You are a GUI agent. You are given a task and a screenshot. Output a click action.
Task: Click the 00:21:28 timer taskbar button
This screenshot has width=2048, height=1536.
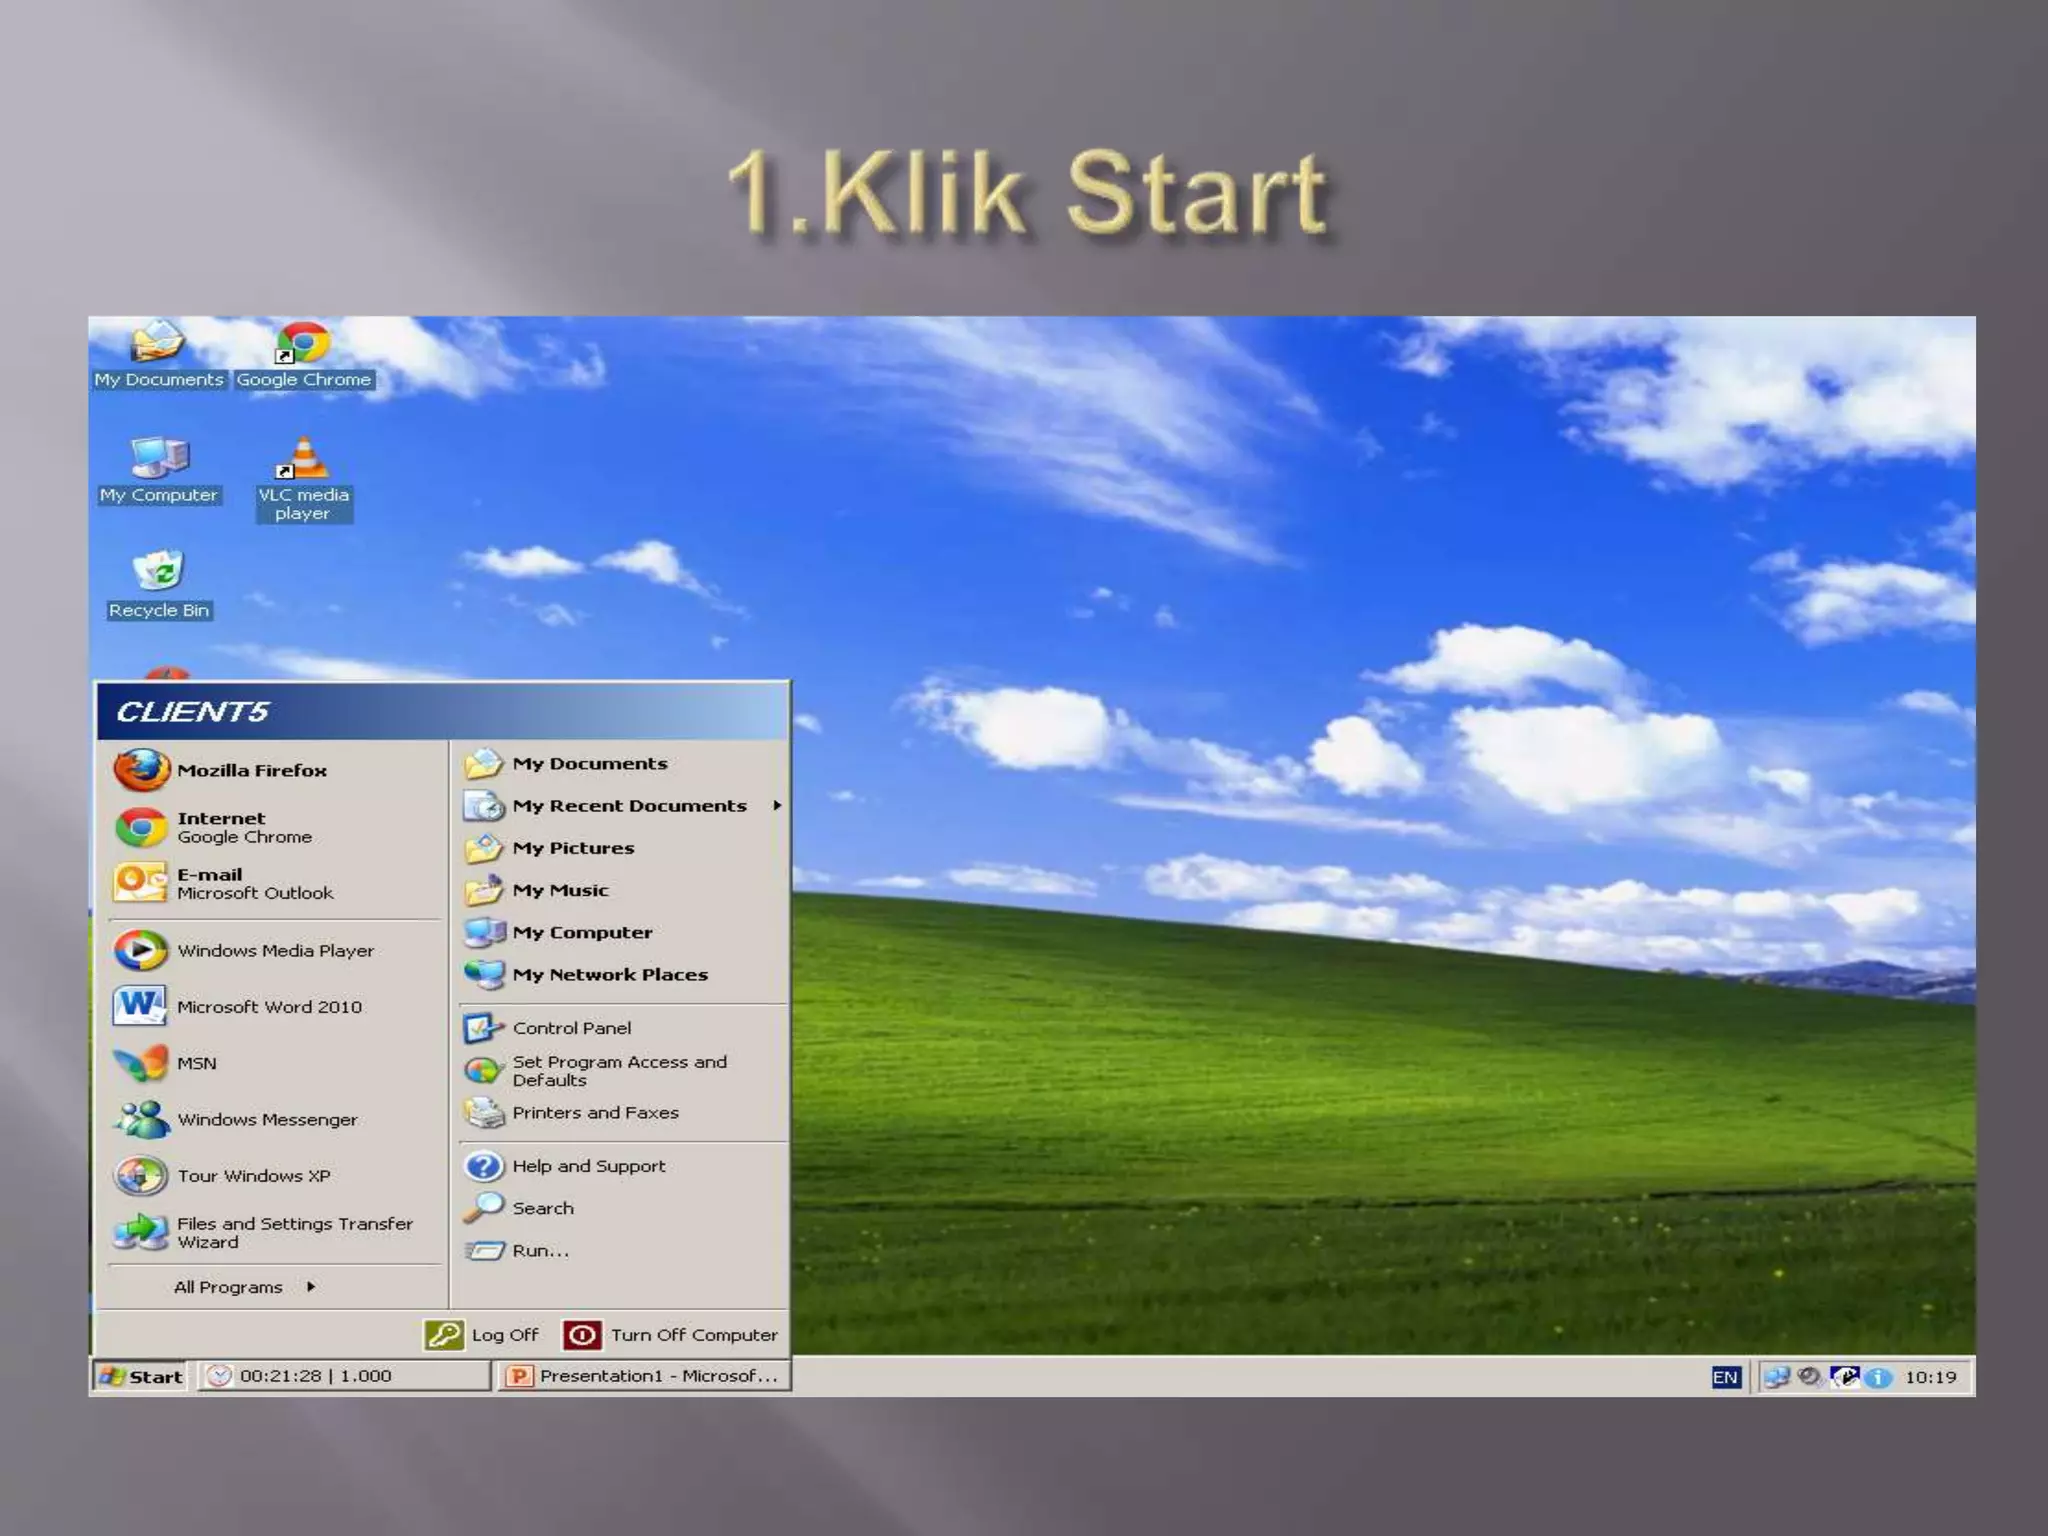point(343,1376)
